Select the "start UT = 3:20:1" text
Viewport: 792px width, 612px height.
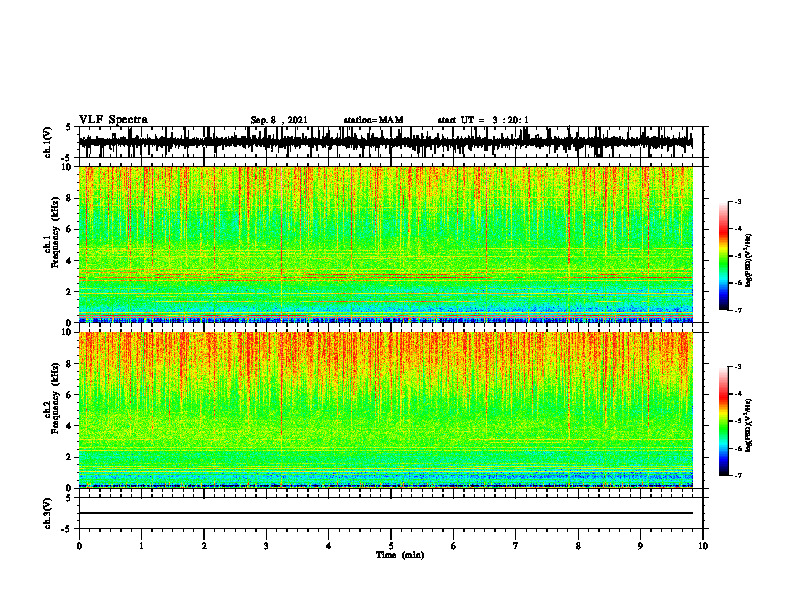pyautogui.click(x=483, y=120)
